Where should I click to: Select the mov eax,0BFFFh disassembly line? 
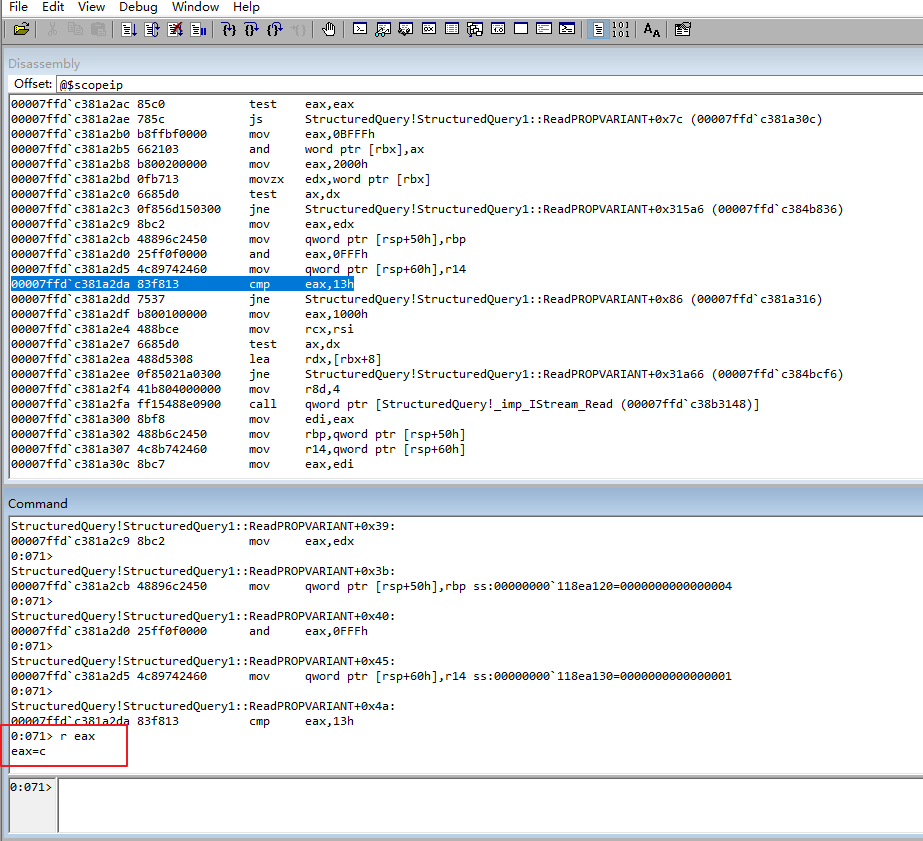(192, 134)
